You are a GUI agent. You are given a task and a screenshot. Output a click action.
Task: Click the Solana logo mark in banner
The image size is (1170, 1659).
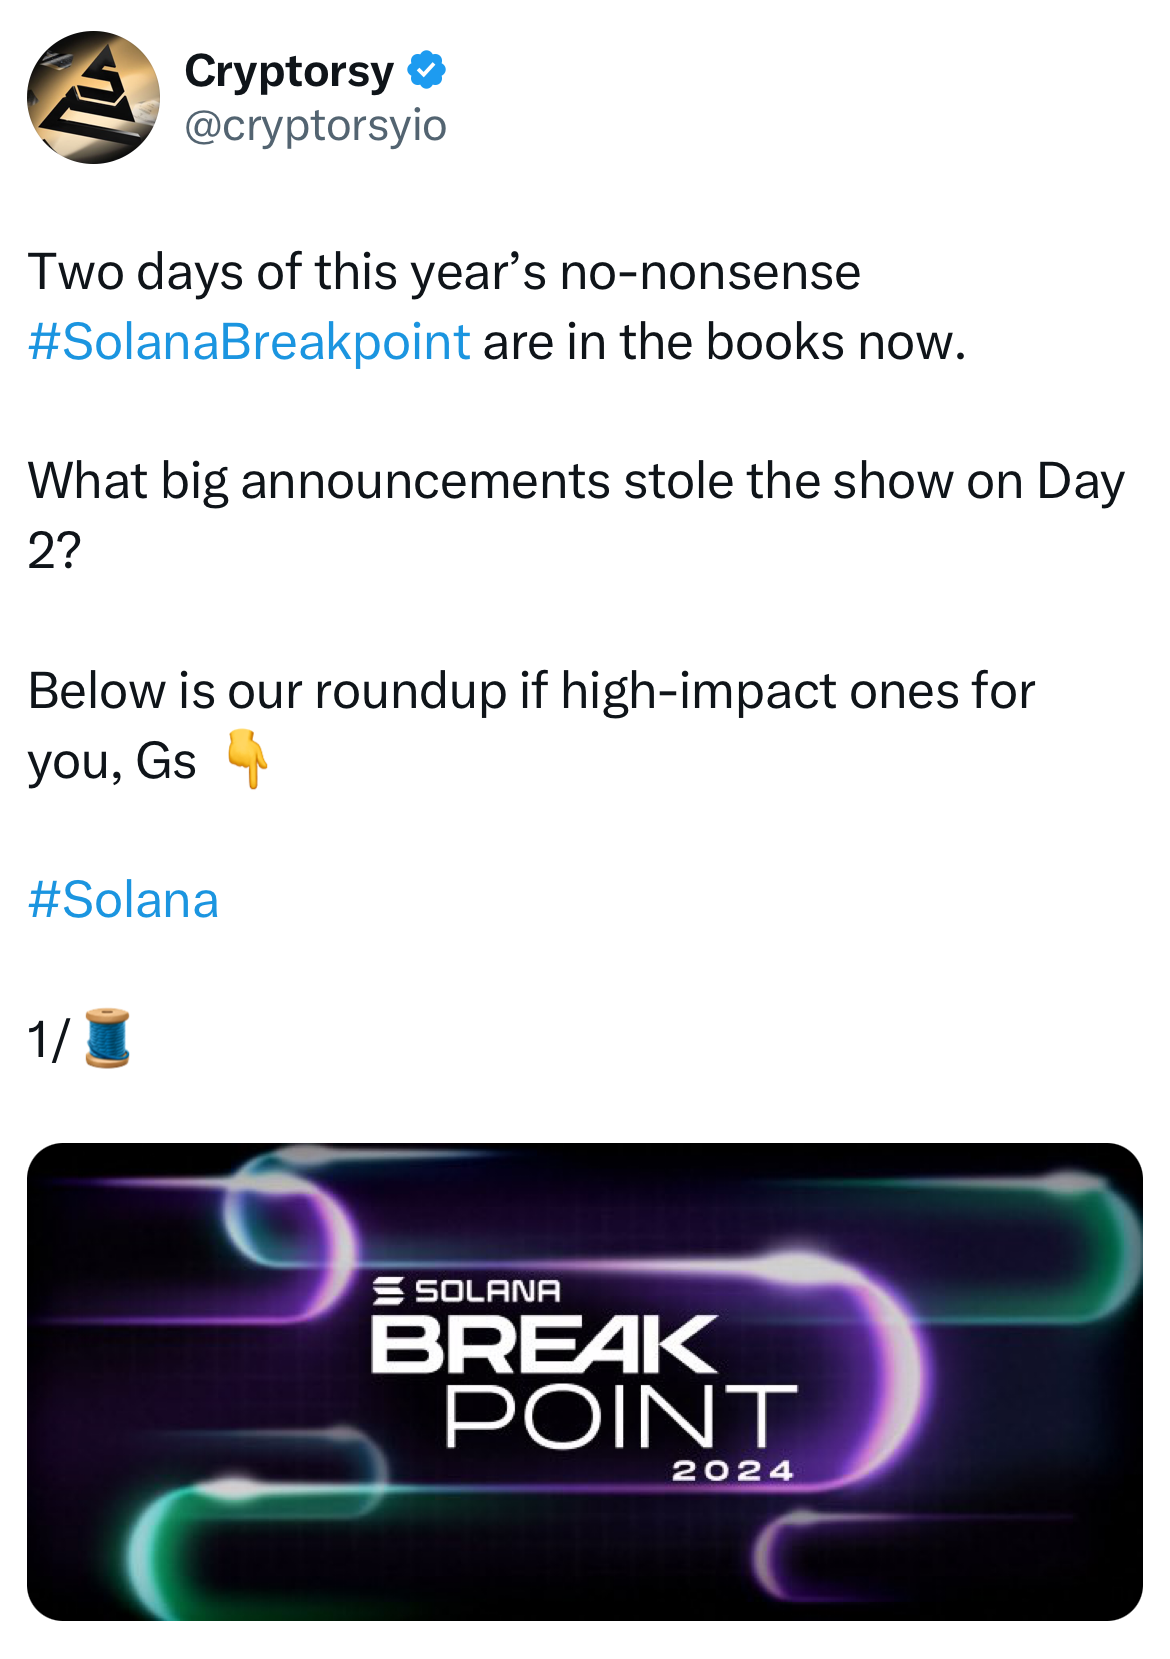click(388, 1291)
